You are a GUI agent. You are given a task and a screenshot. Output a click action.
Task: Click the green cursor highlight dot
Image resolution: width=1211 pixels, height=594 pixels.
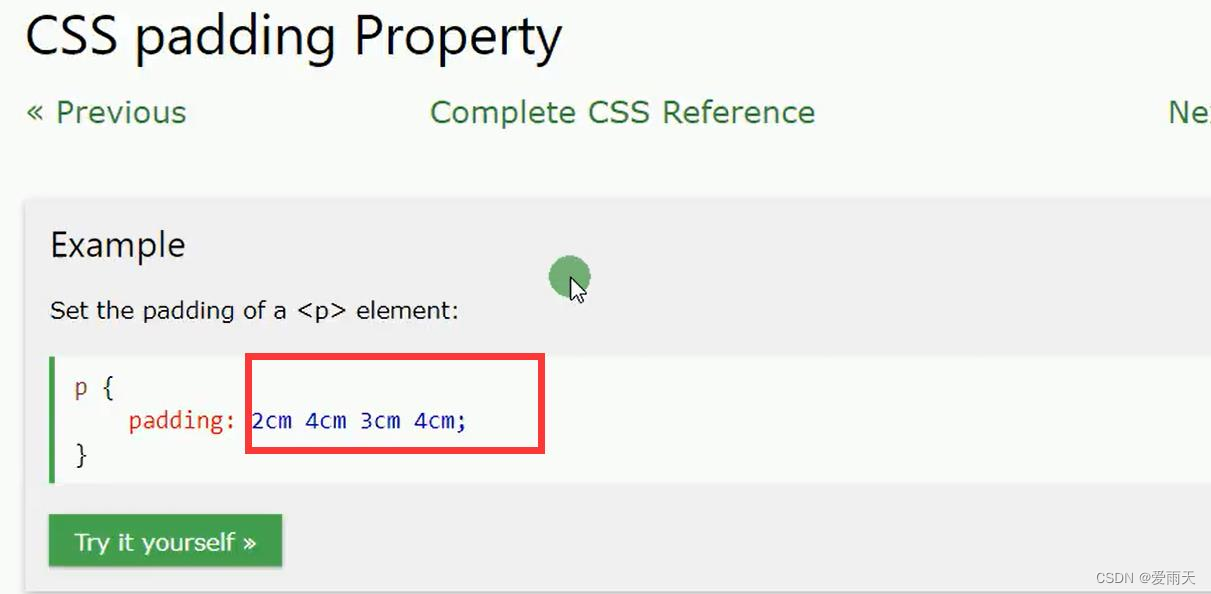tap(568, 276)
